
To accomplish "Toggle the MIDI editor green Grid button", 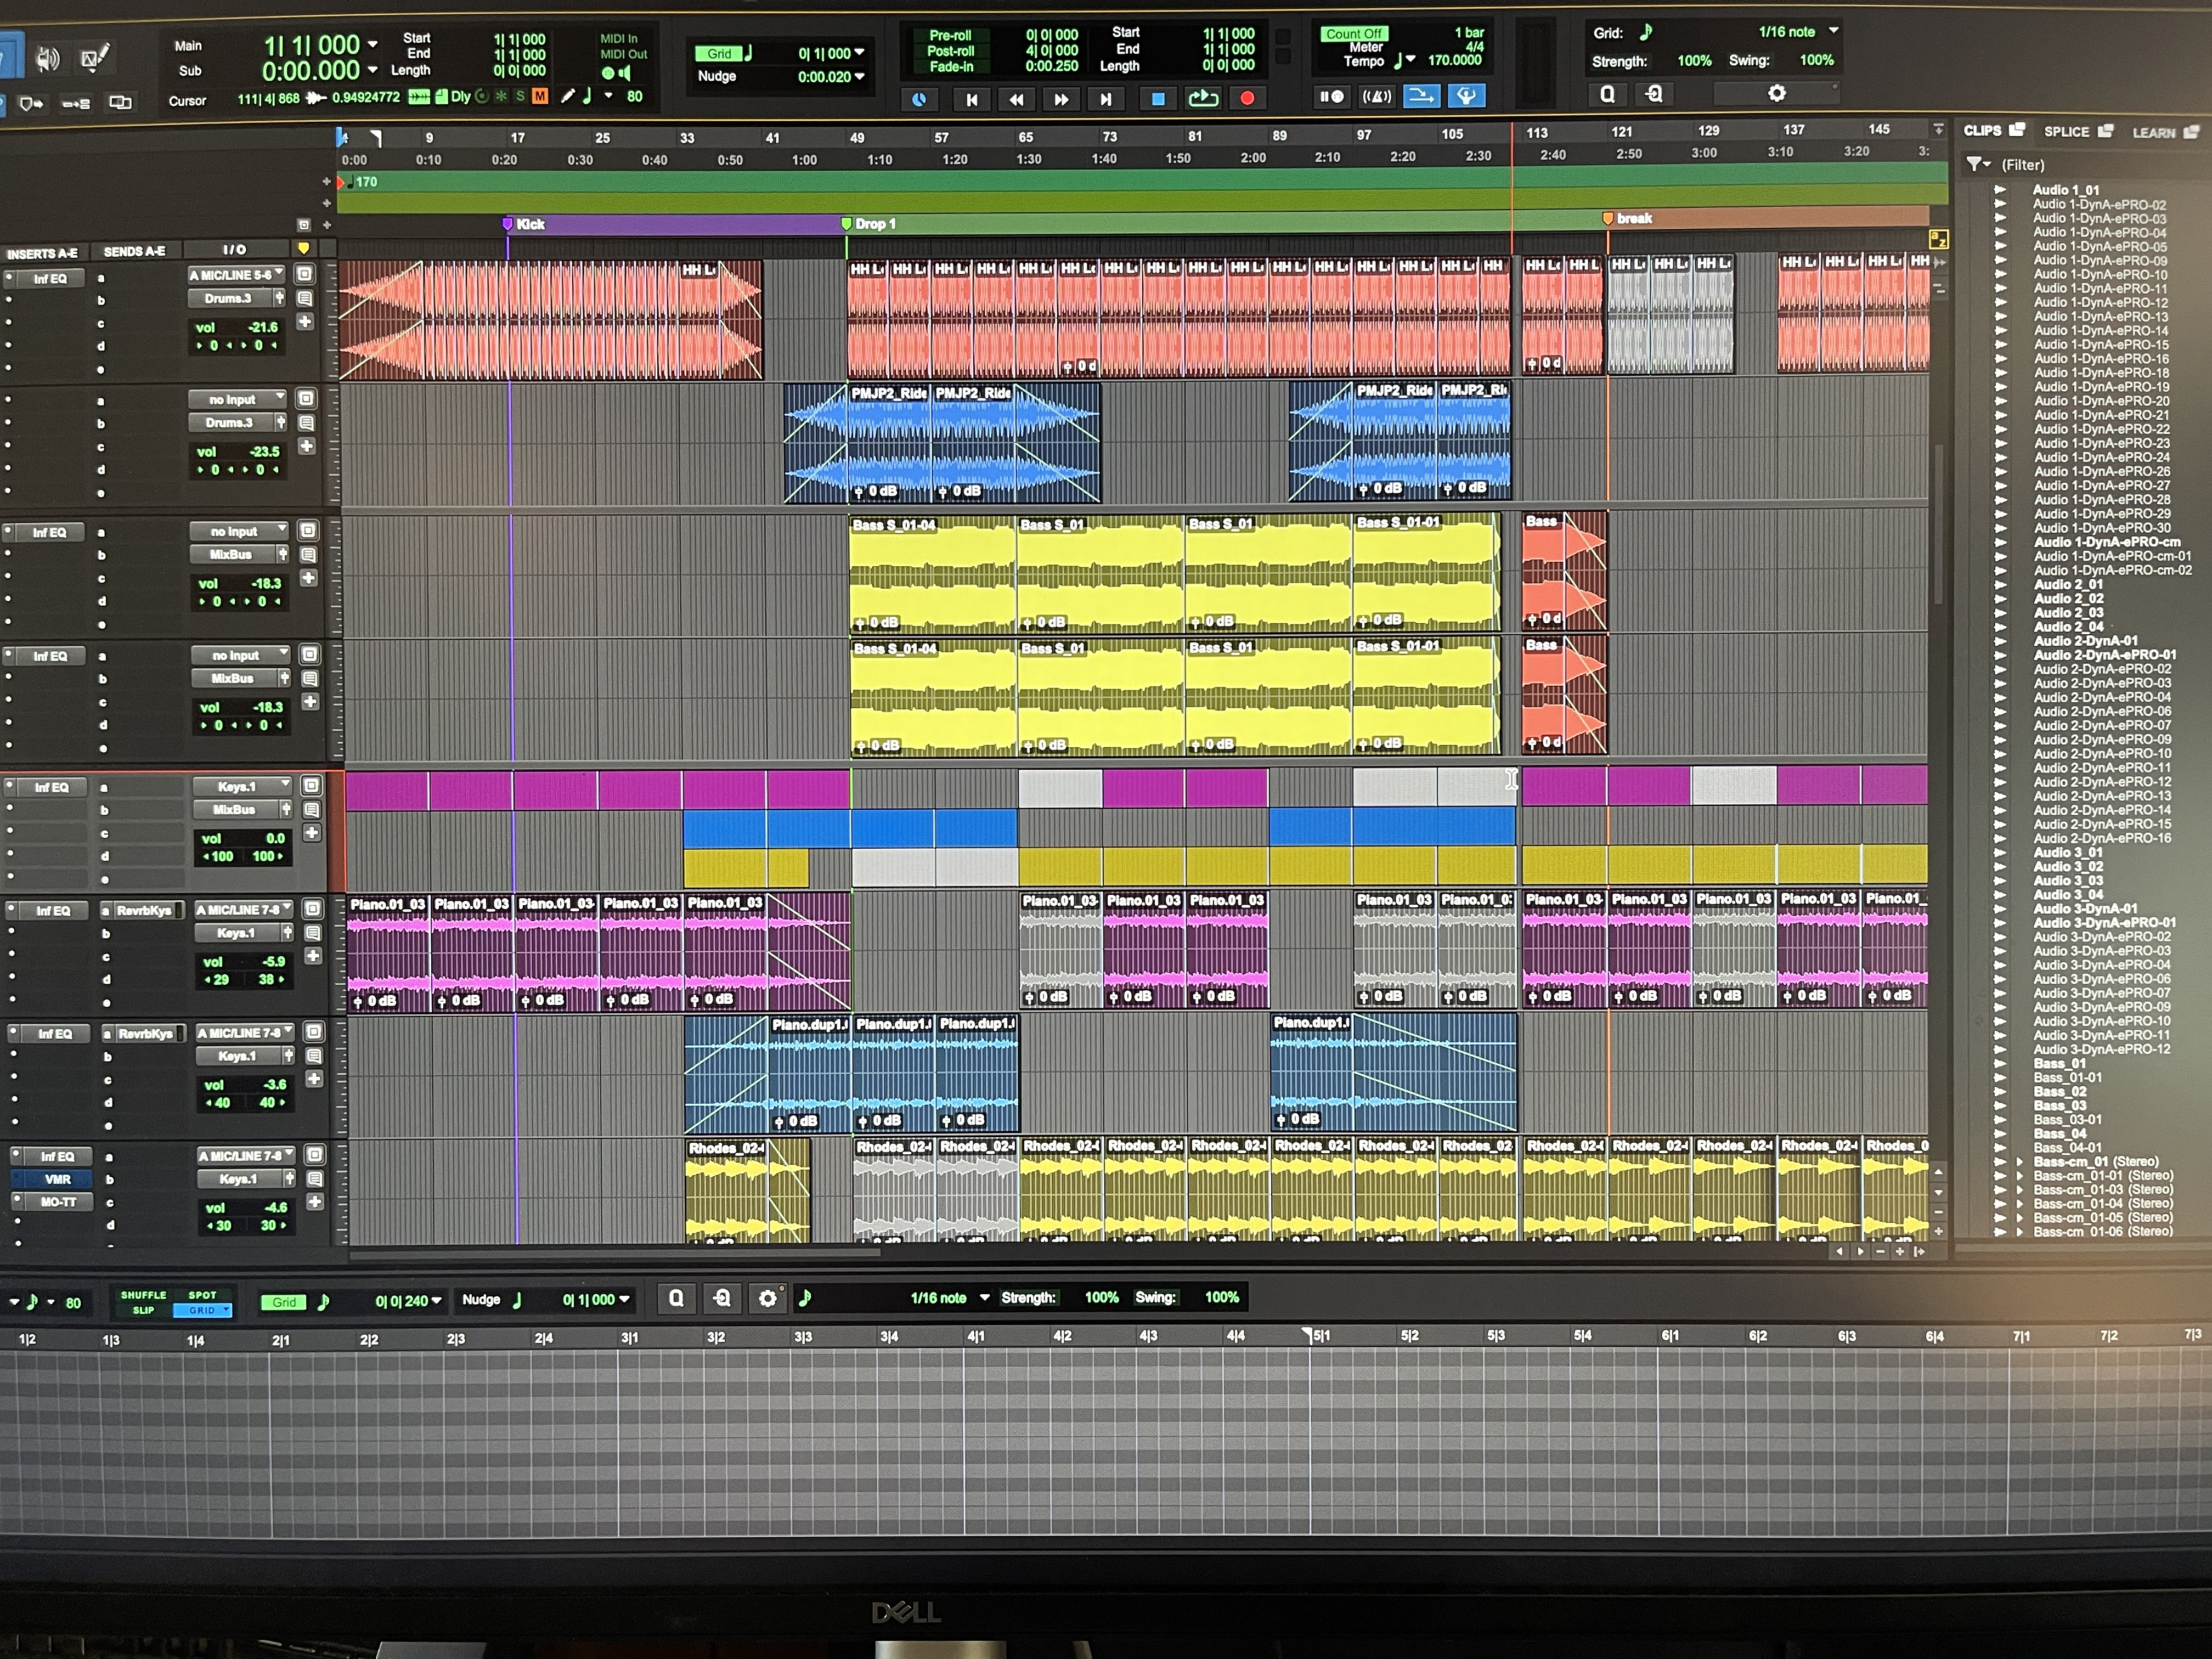I will (284, 1302).
